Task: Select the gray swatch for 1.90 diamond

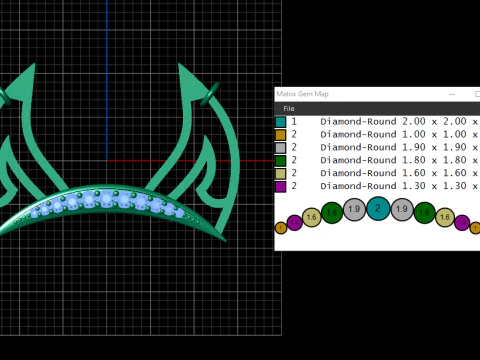Action: pos(281,147)
